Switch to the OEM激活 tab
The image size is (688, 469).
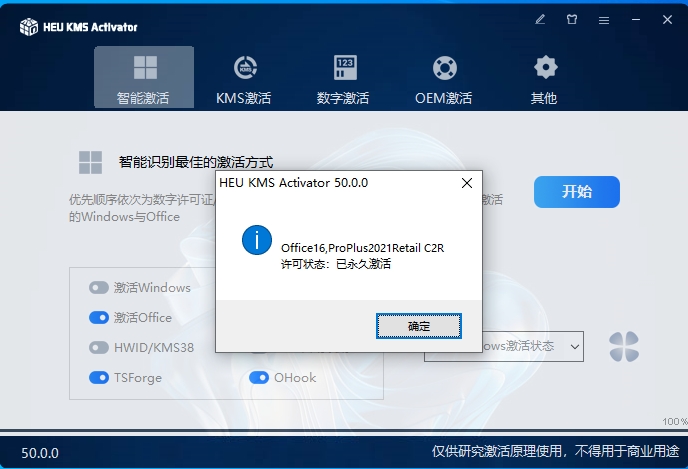[x=444, y=79]
